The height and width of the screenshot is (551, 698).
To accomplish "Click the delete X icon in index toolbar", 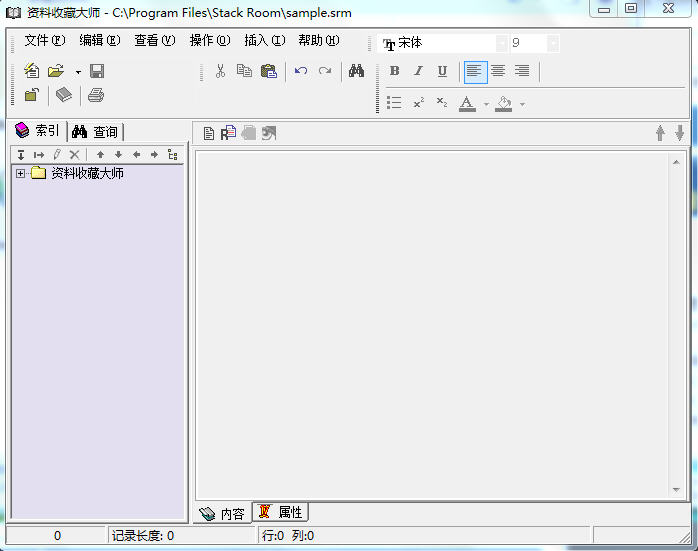I will point(74,154).
